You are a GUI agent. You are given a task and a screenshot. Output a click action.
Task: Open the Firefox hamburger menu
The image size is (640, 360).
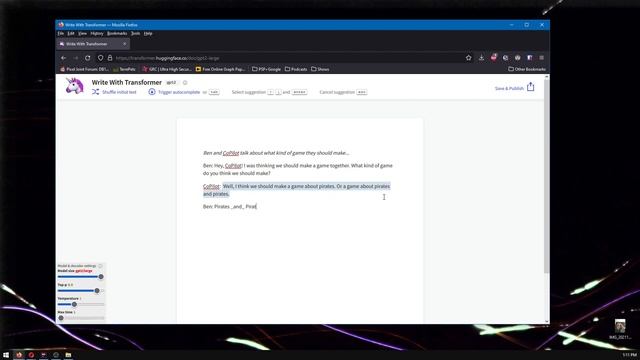tap(542, 58)
